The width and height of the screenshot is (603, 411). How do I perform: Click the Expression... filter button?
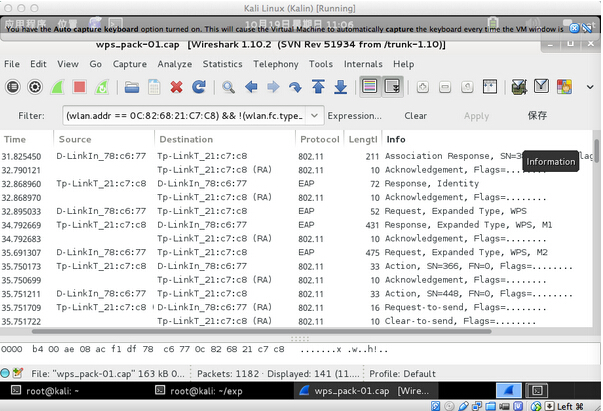[355, 116]
